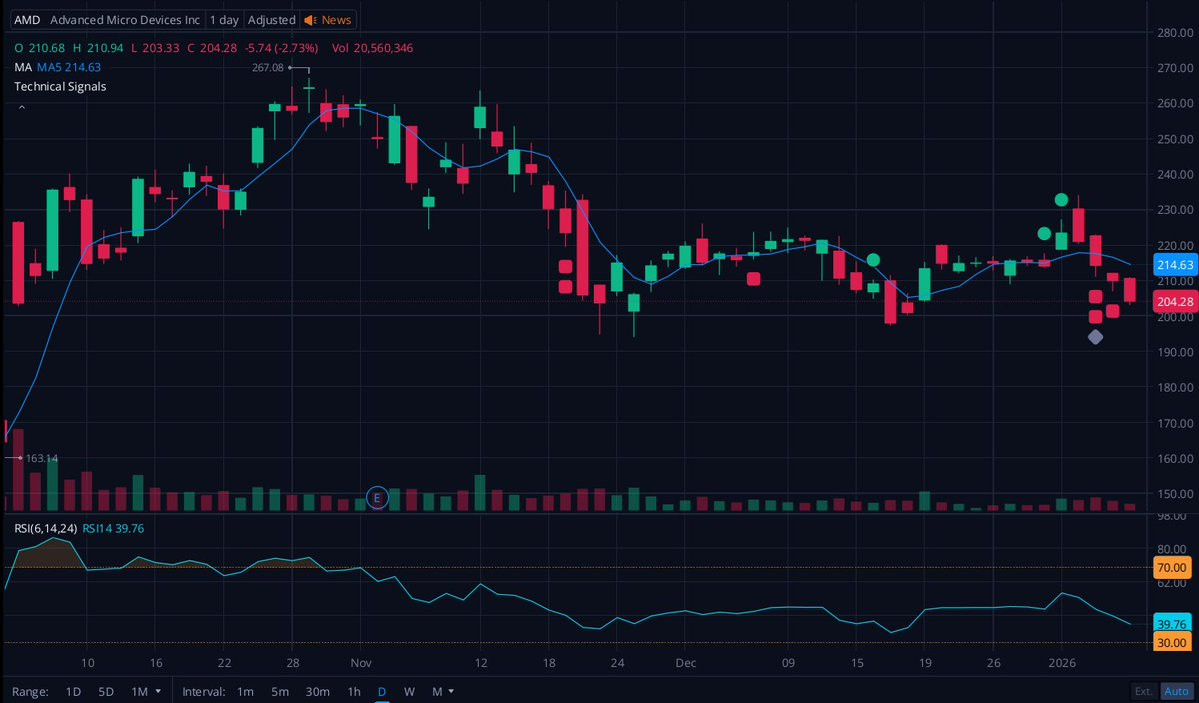The height and width of the screenshot is (703, 1199).
Task: Open the M interval dropdown
Action: coord(443,692)
